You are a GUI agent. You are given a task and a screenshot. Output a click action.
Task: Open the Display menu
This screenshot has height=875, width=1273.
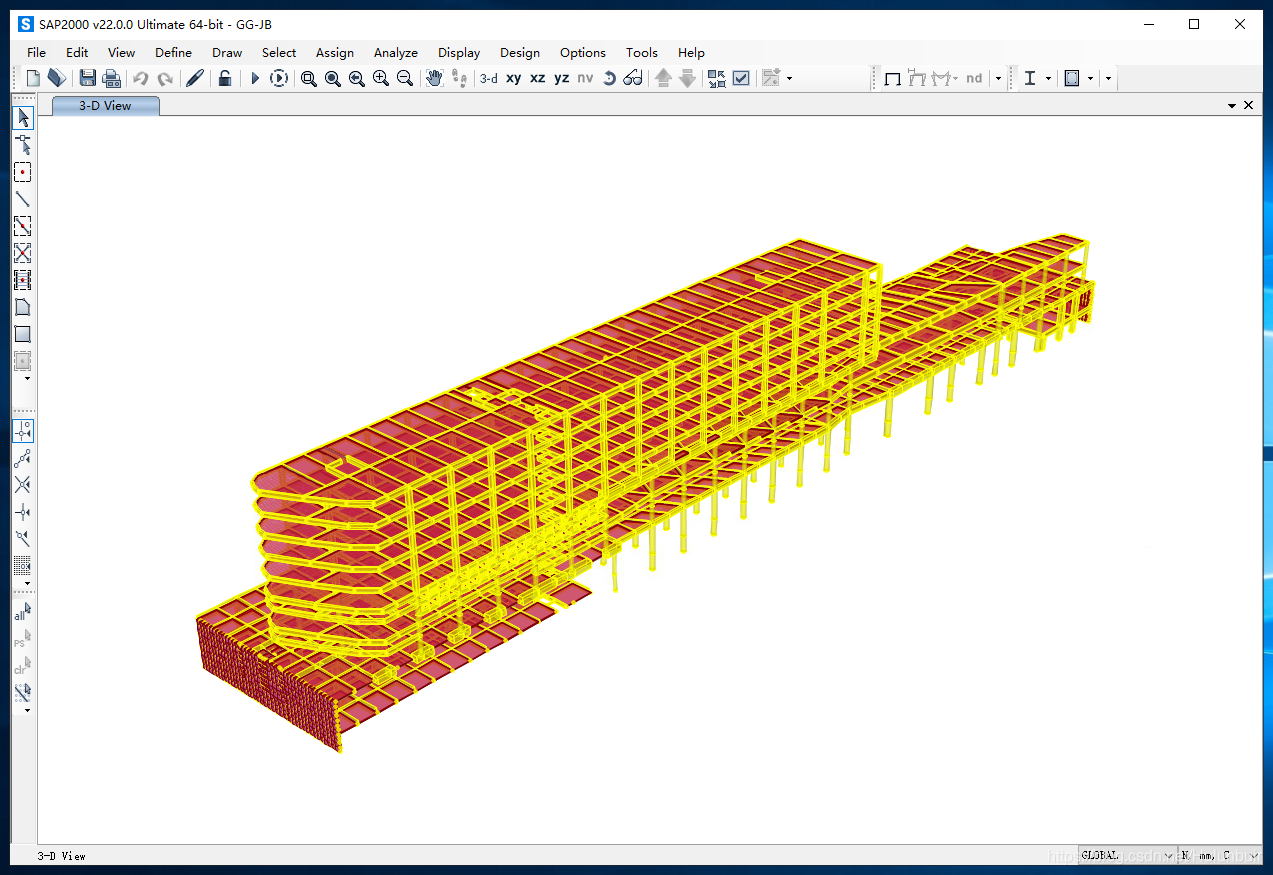459,52
